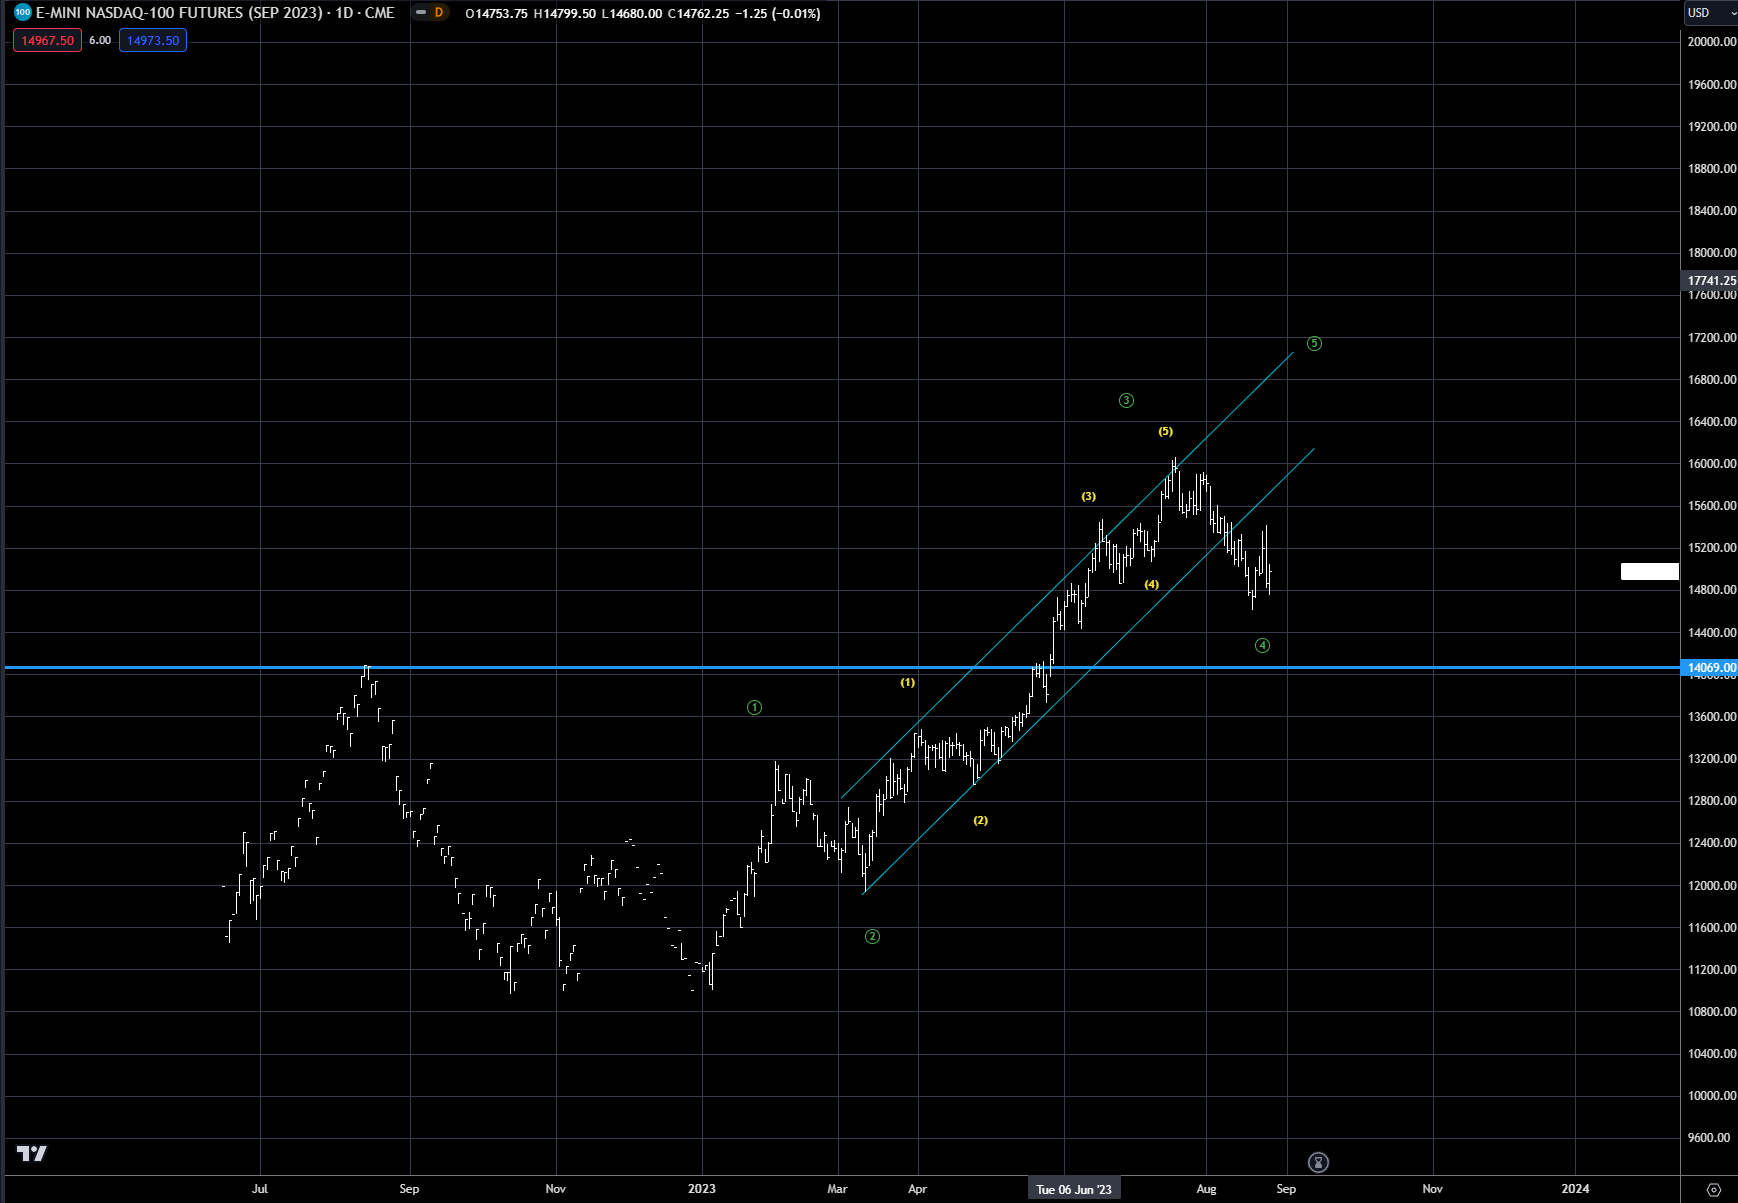This screenshot has width=1738, height=1203.
Task: Click the open value O14753.75
Action: click(x=497, y=14)
